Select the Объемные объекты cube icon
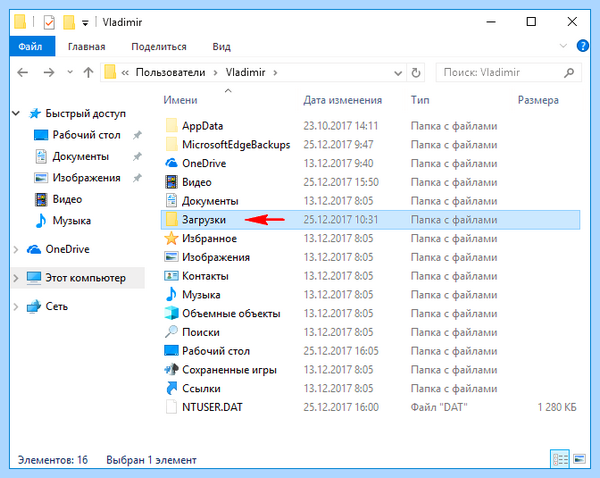The image size is (600, 478). tap(171, 313)
